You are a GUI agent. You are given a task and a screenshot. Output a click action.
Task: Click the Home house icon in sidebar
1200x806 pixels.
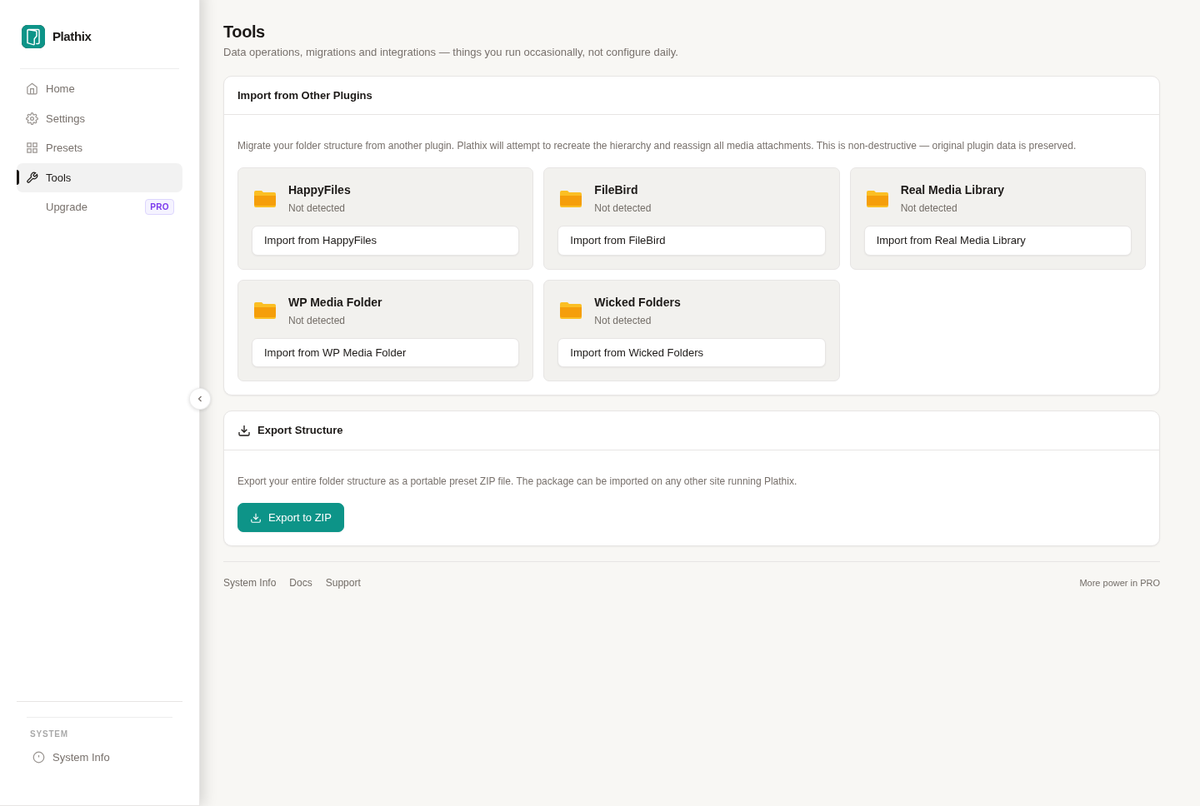32,89
